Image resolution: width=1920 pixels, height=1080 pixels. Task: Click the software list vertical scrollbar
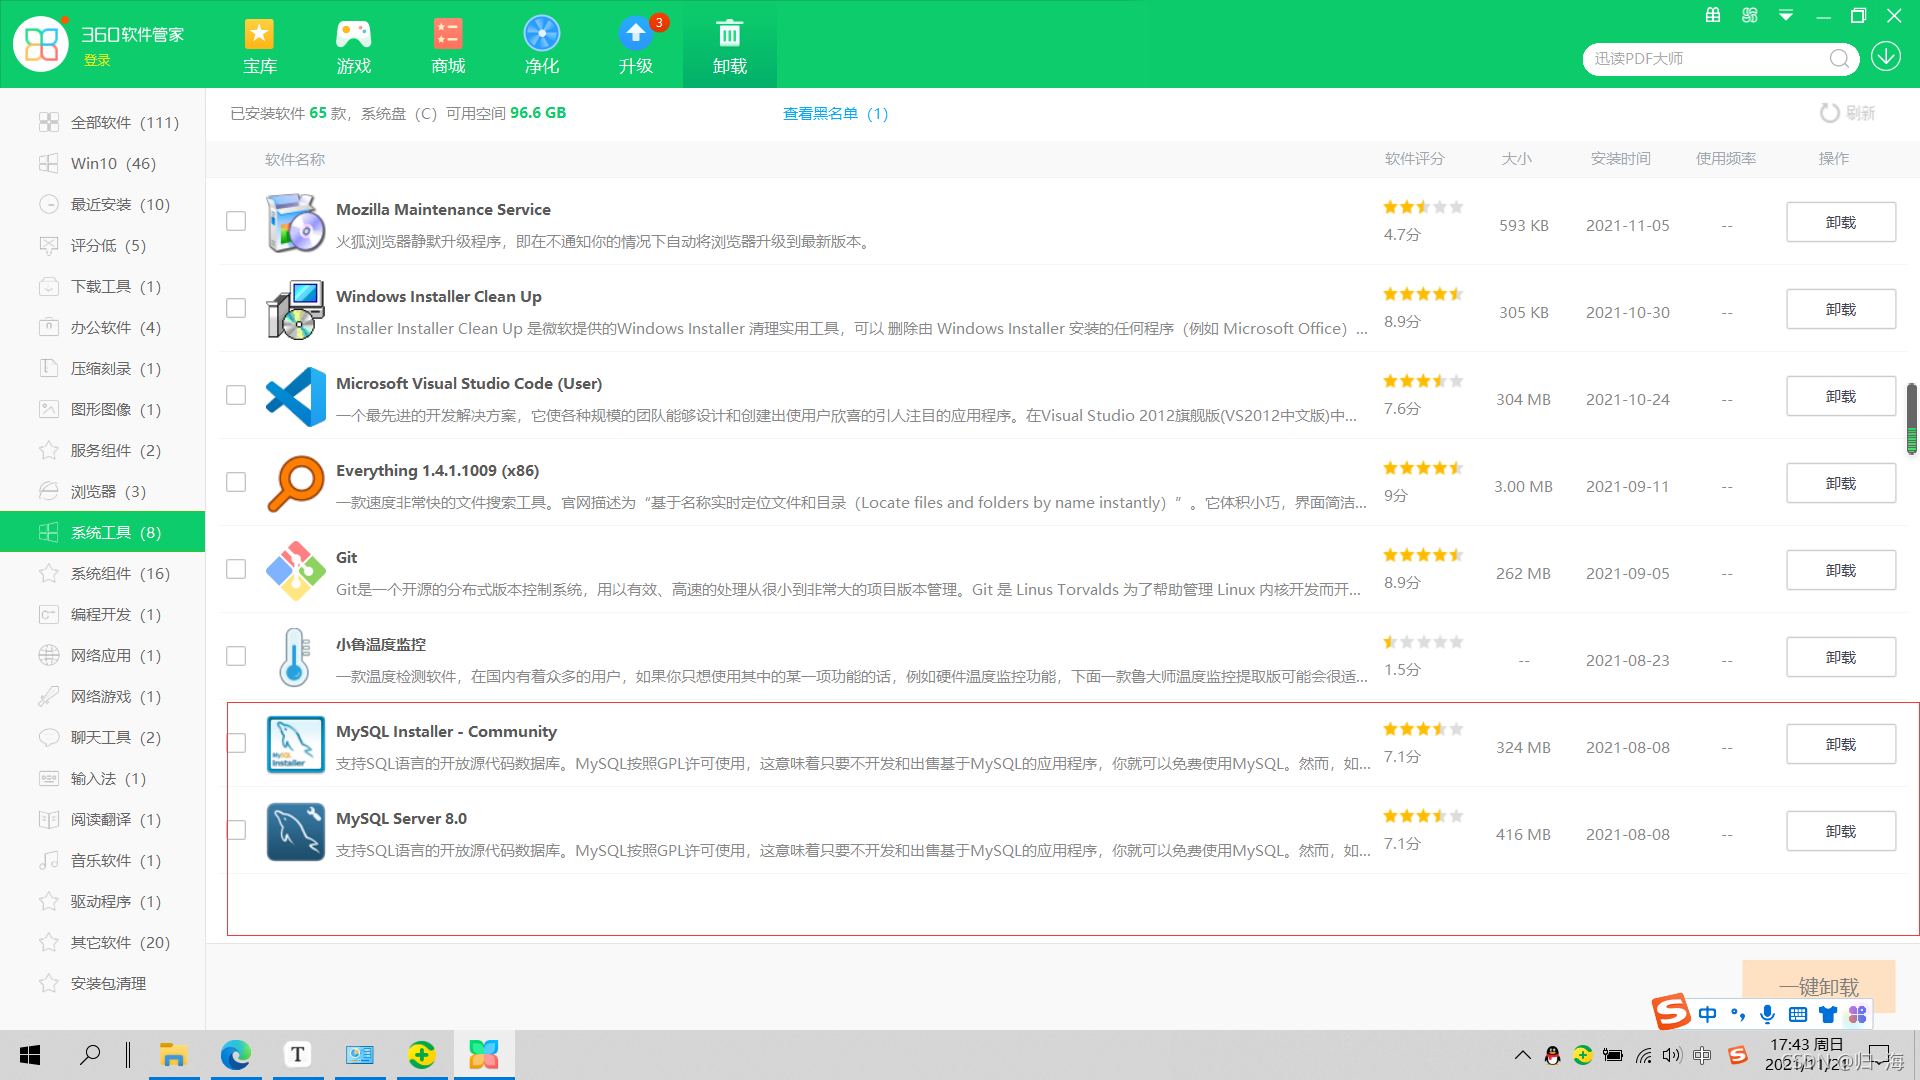1911,418
